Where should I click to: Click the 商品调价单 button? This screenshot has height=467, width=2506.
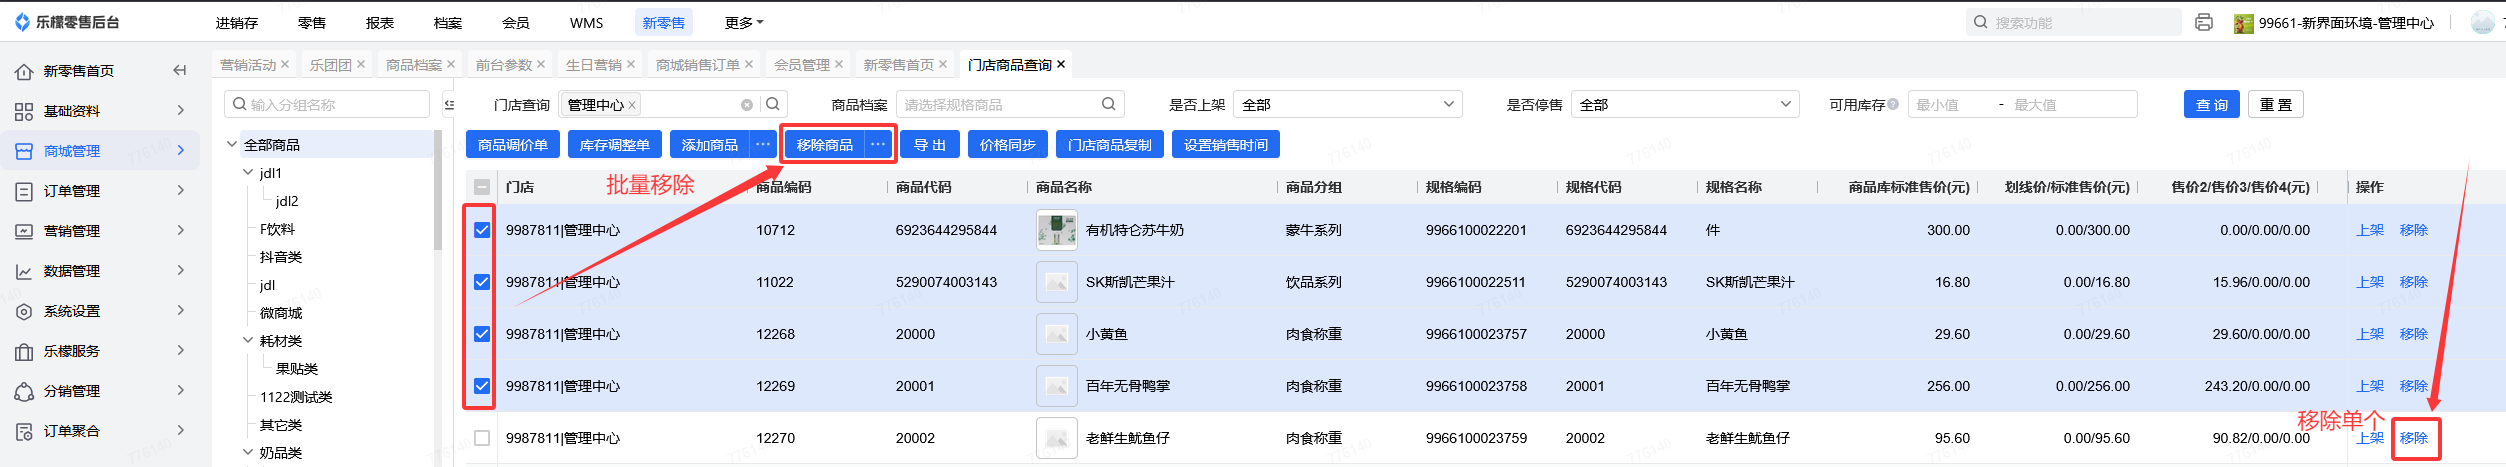513,145
